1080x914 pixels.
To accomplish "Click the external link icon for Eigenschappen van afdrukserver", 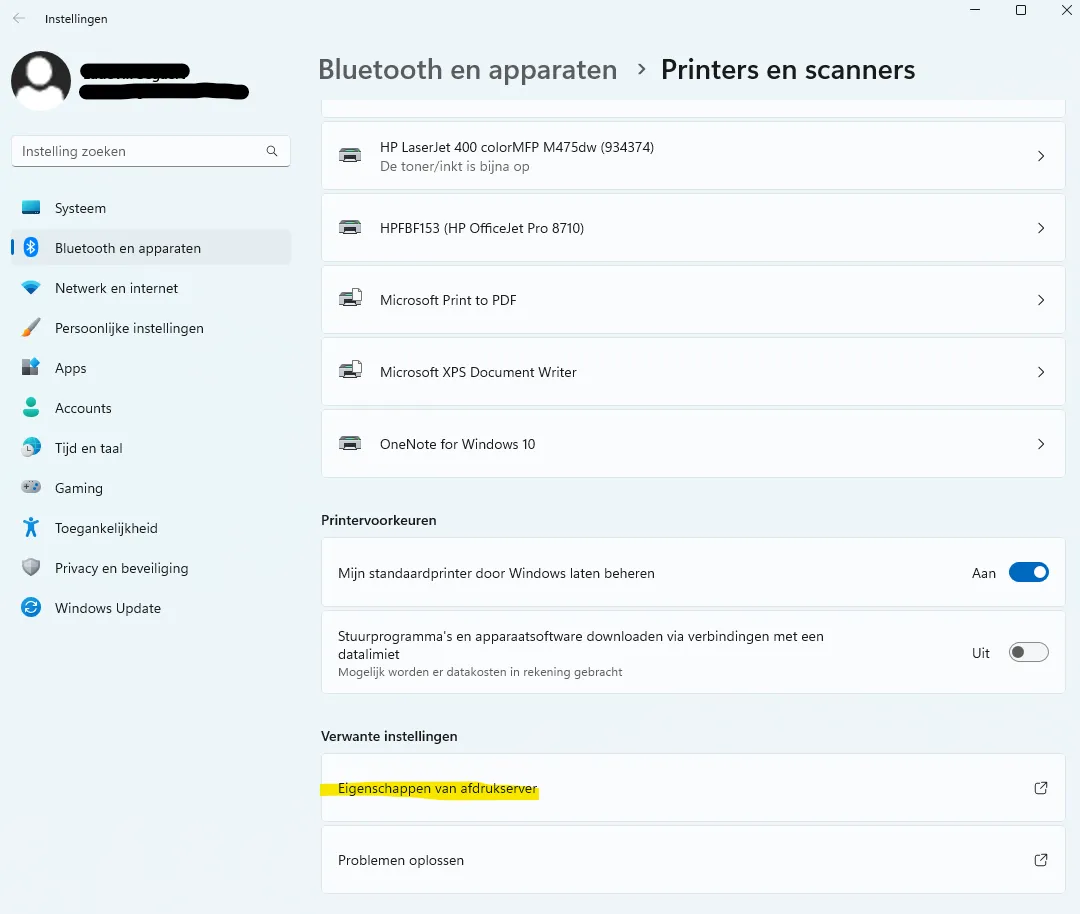I will pos(1041,788).
